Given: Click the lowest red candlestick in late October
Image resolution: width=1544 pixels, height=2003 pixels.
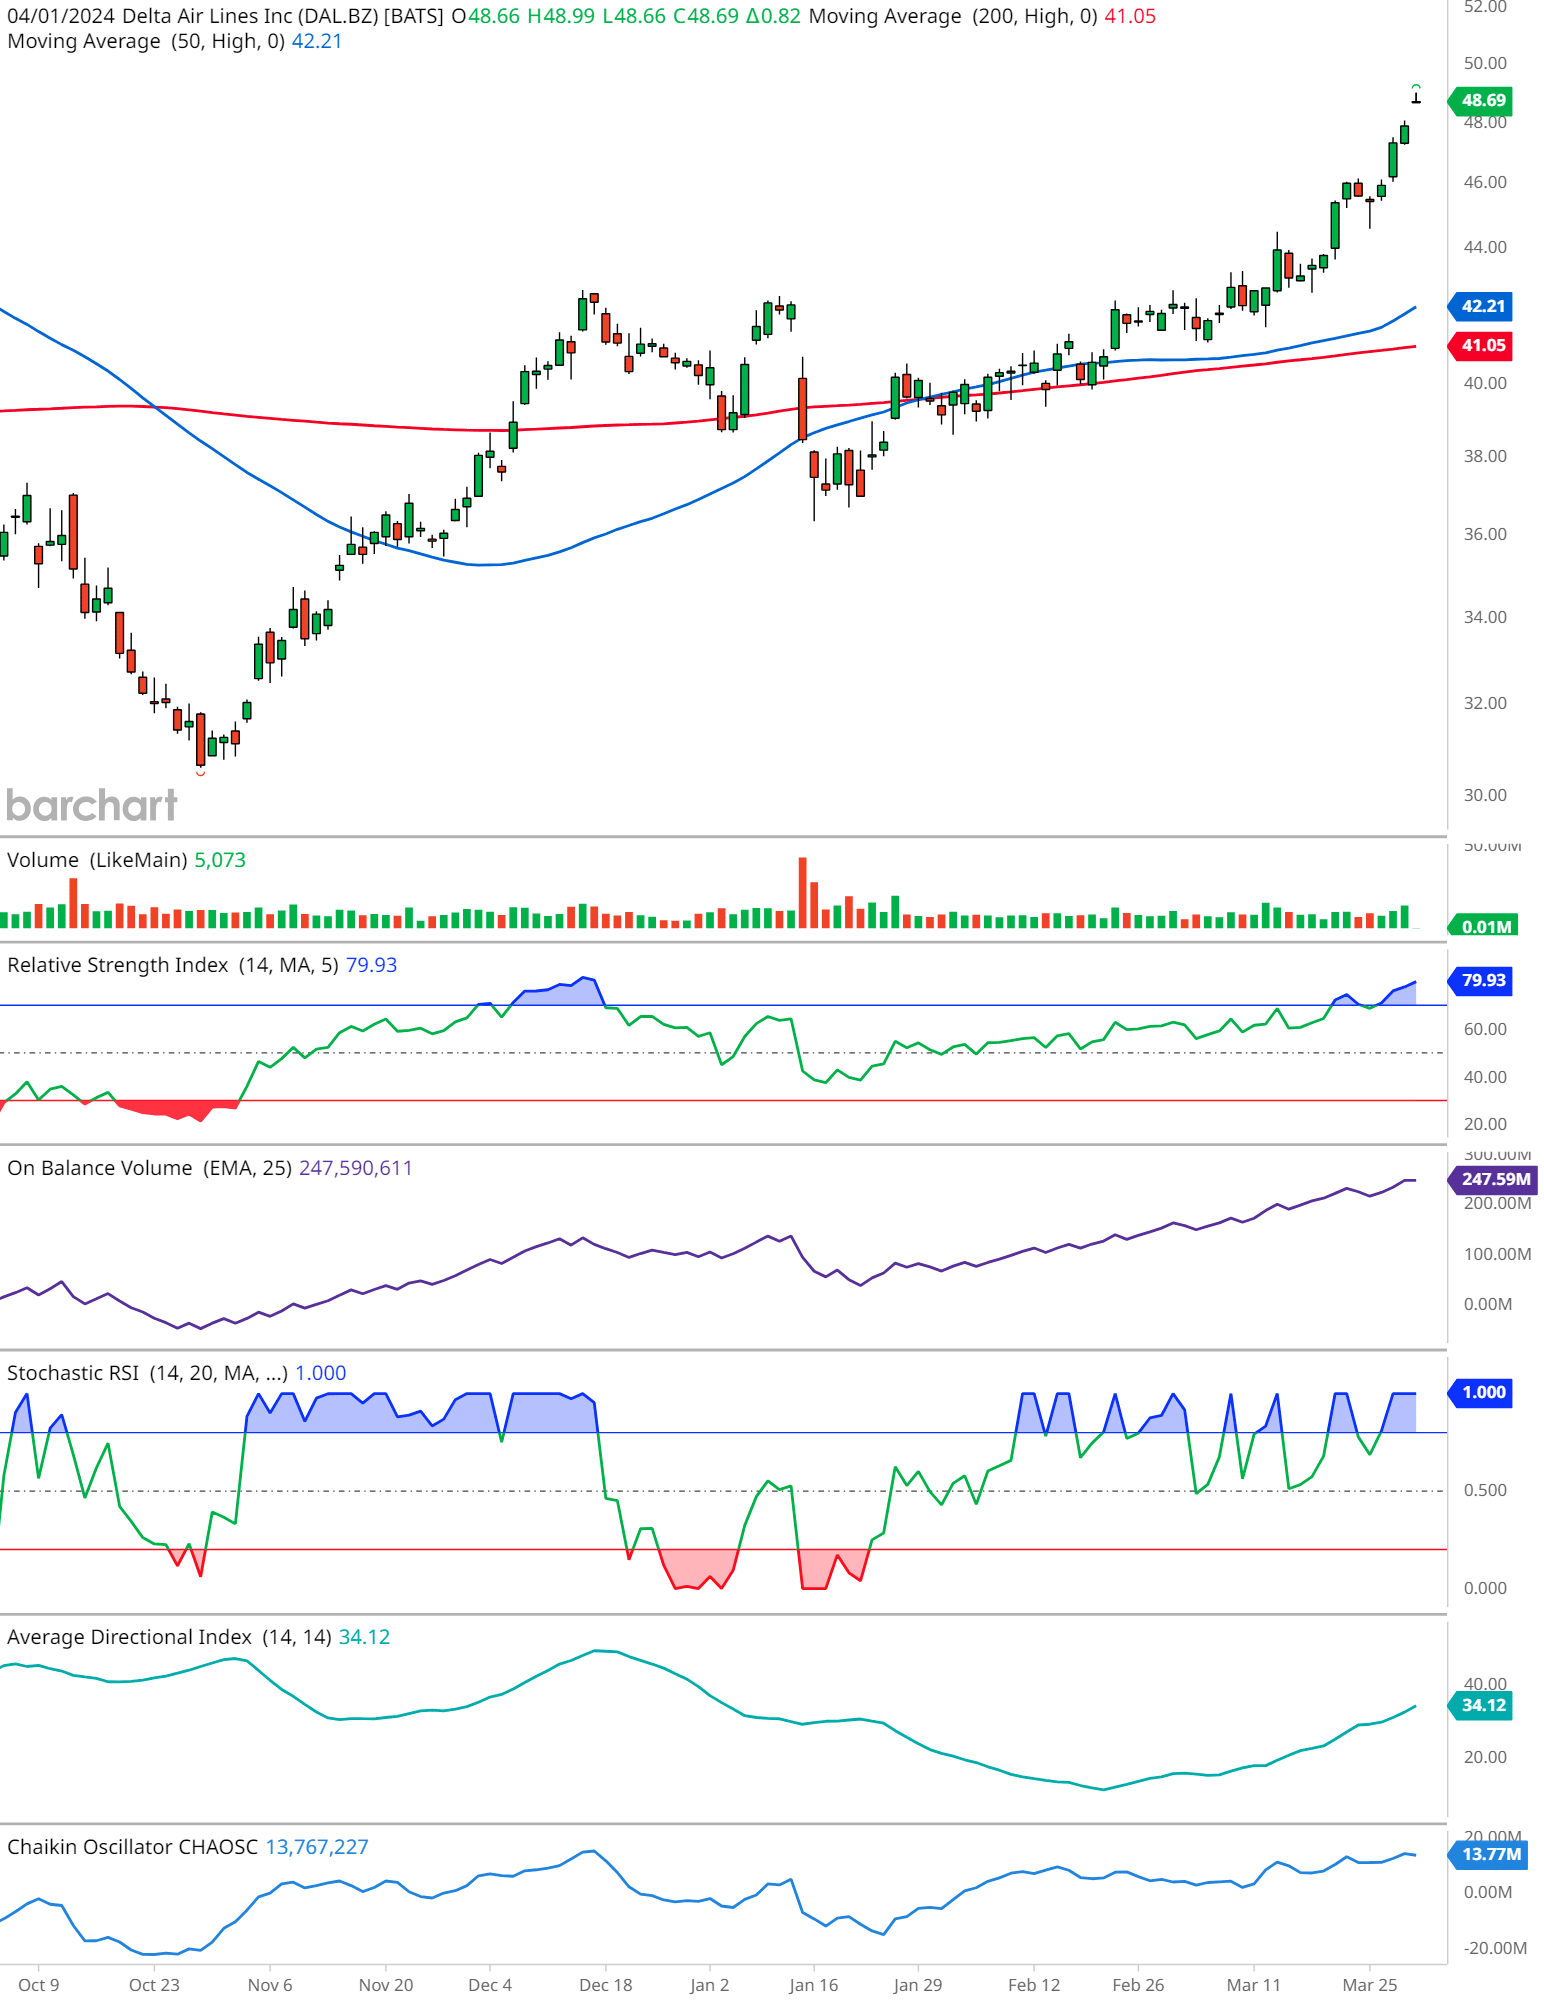Looking at the screenshot, I should click(x=200, y=739).
